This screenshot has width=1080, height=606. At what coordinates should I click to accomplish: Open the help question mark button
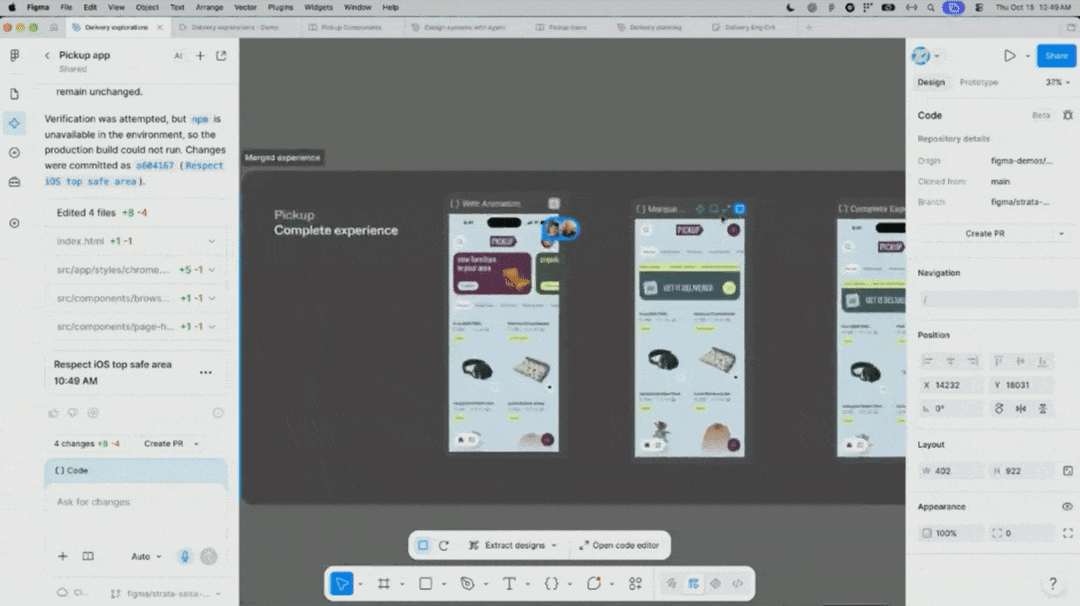tap(1052, 584)
